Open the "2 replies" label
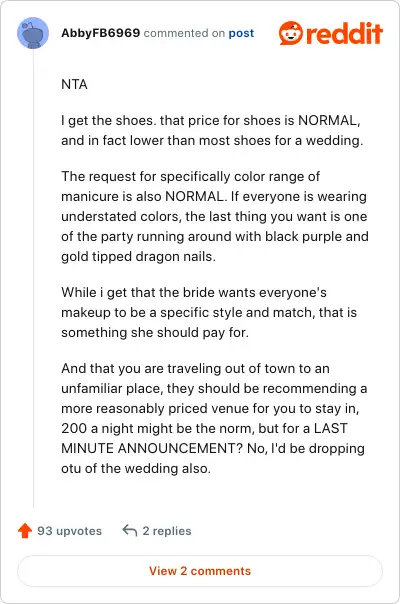The height and width of the screenshot is (604, 400). [x=167, y=531]
